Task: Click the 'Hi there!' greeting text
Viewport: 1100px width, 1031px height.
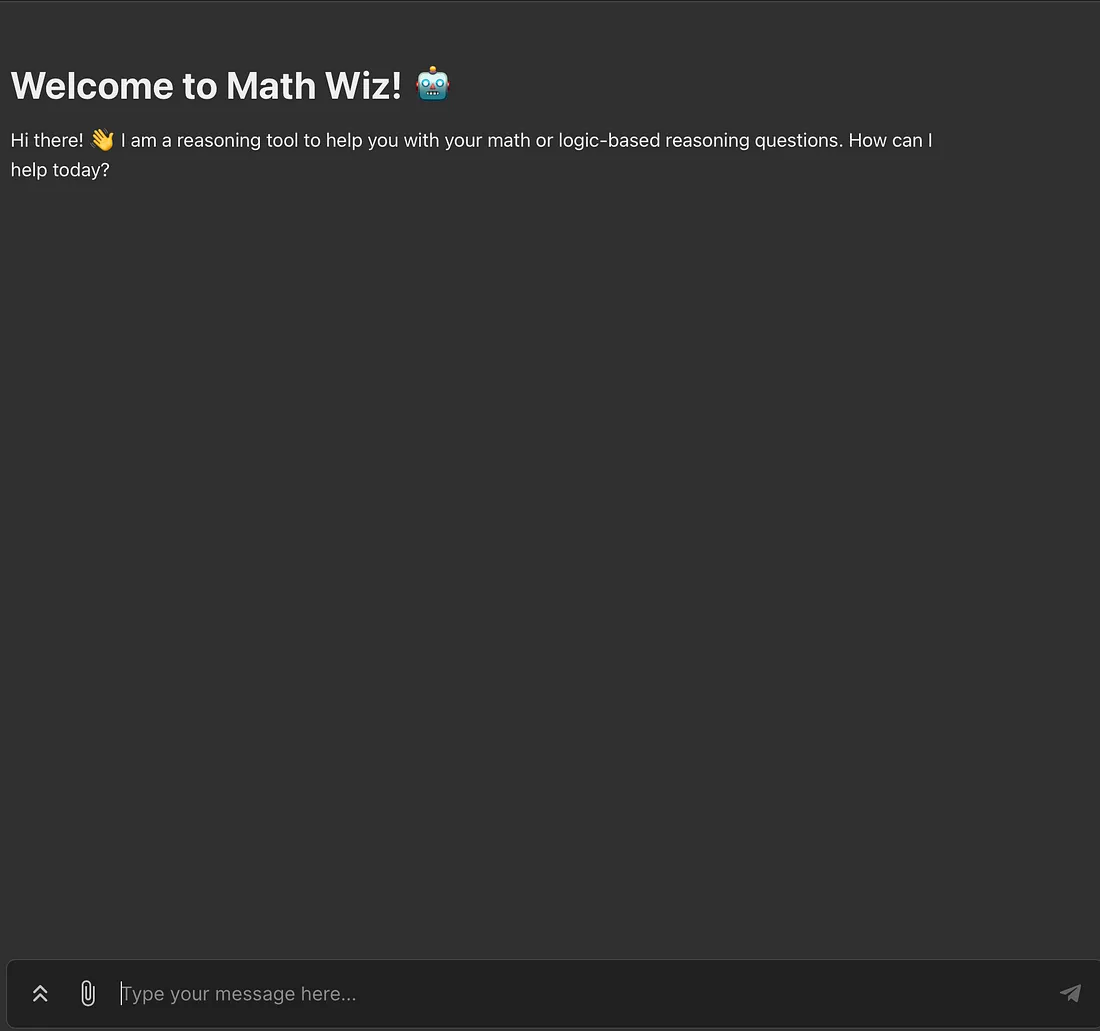Action: [x=47, y=140]
